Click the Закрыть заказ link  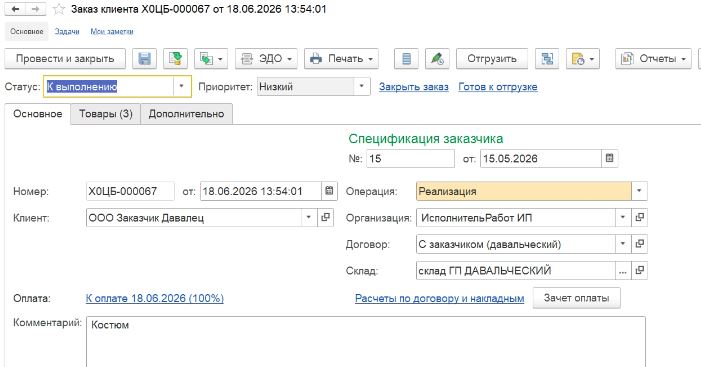414,87
